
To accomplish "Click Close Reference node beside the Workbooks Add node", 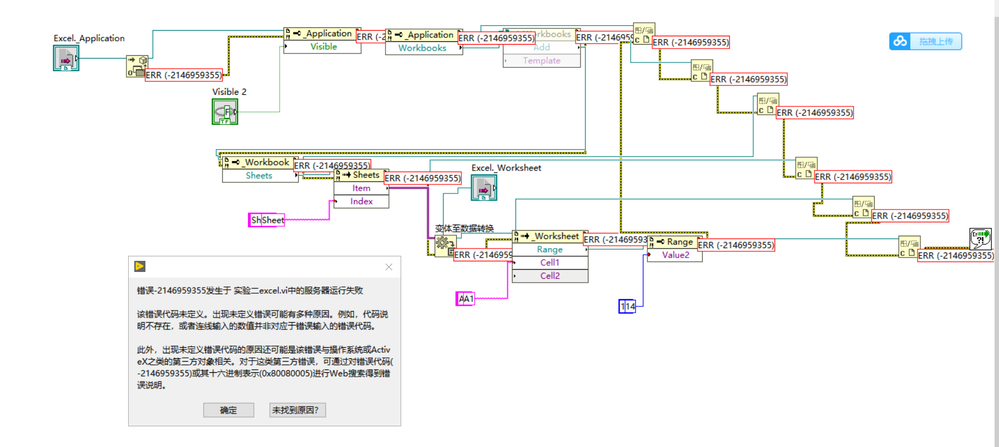I will (x=644, y=34).
